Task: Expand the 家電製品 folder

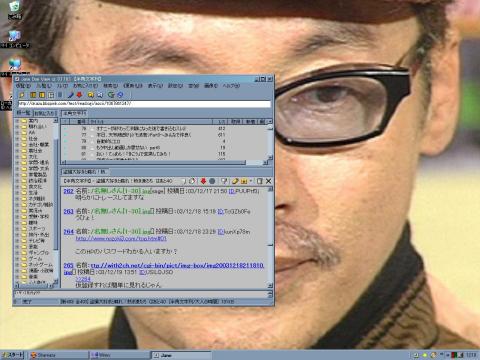Action: 17,175
